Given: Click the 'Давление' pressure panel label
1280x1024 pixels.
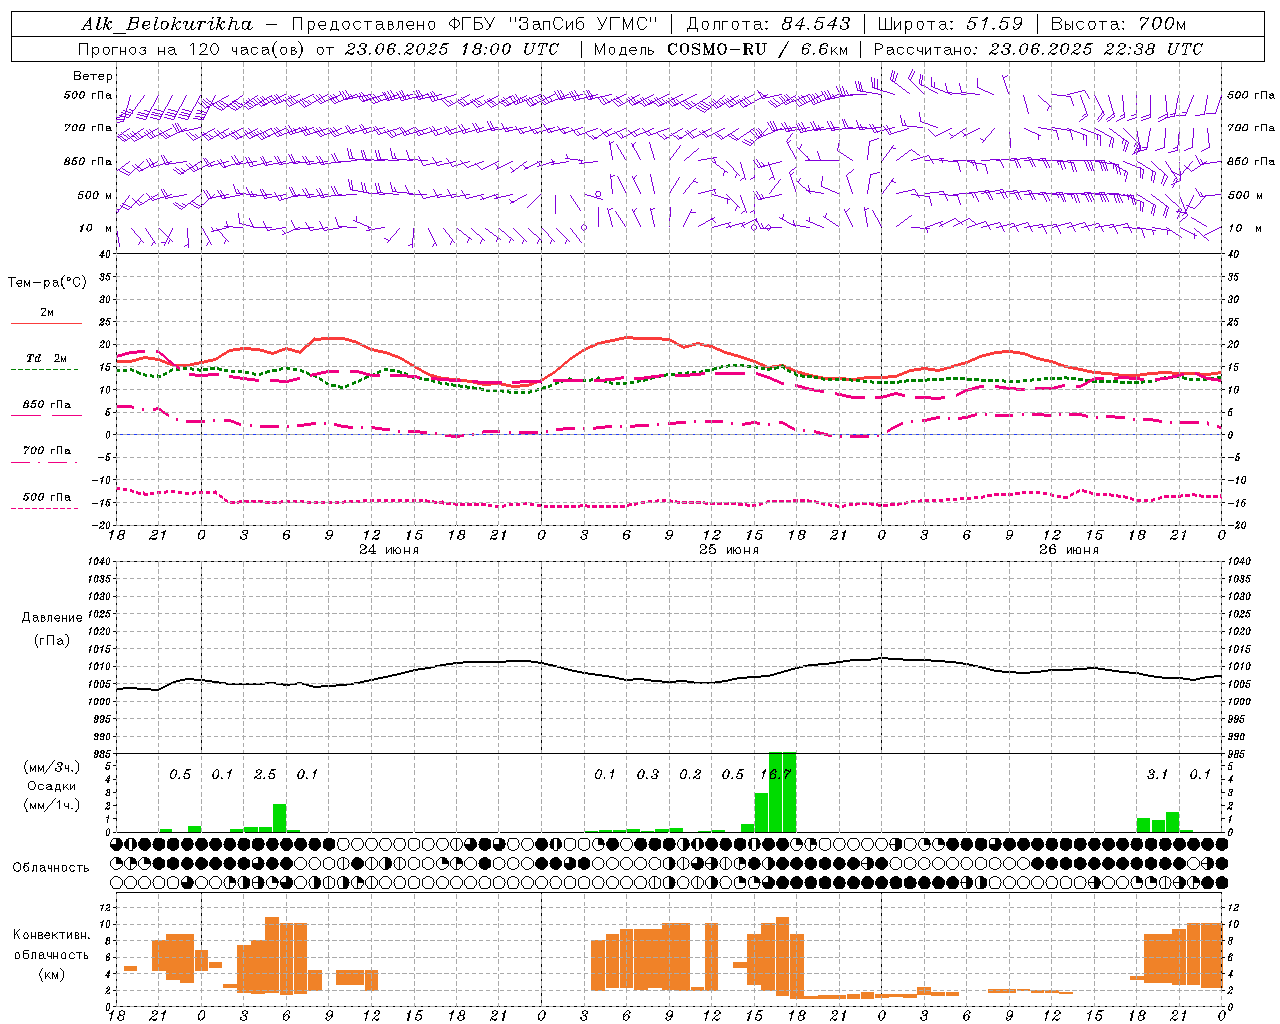Looking at the screenshot, I should click(51, 618).
